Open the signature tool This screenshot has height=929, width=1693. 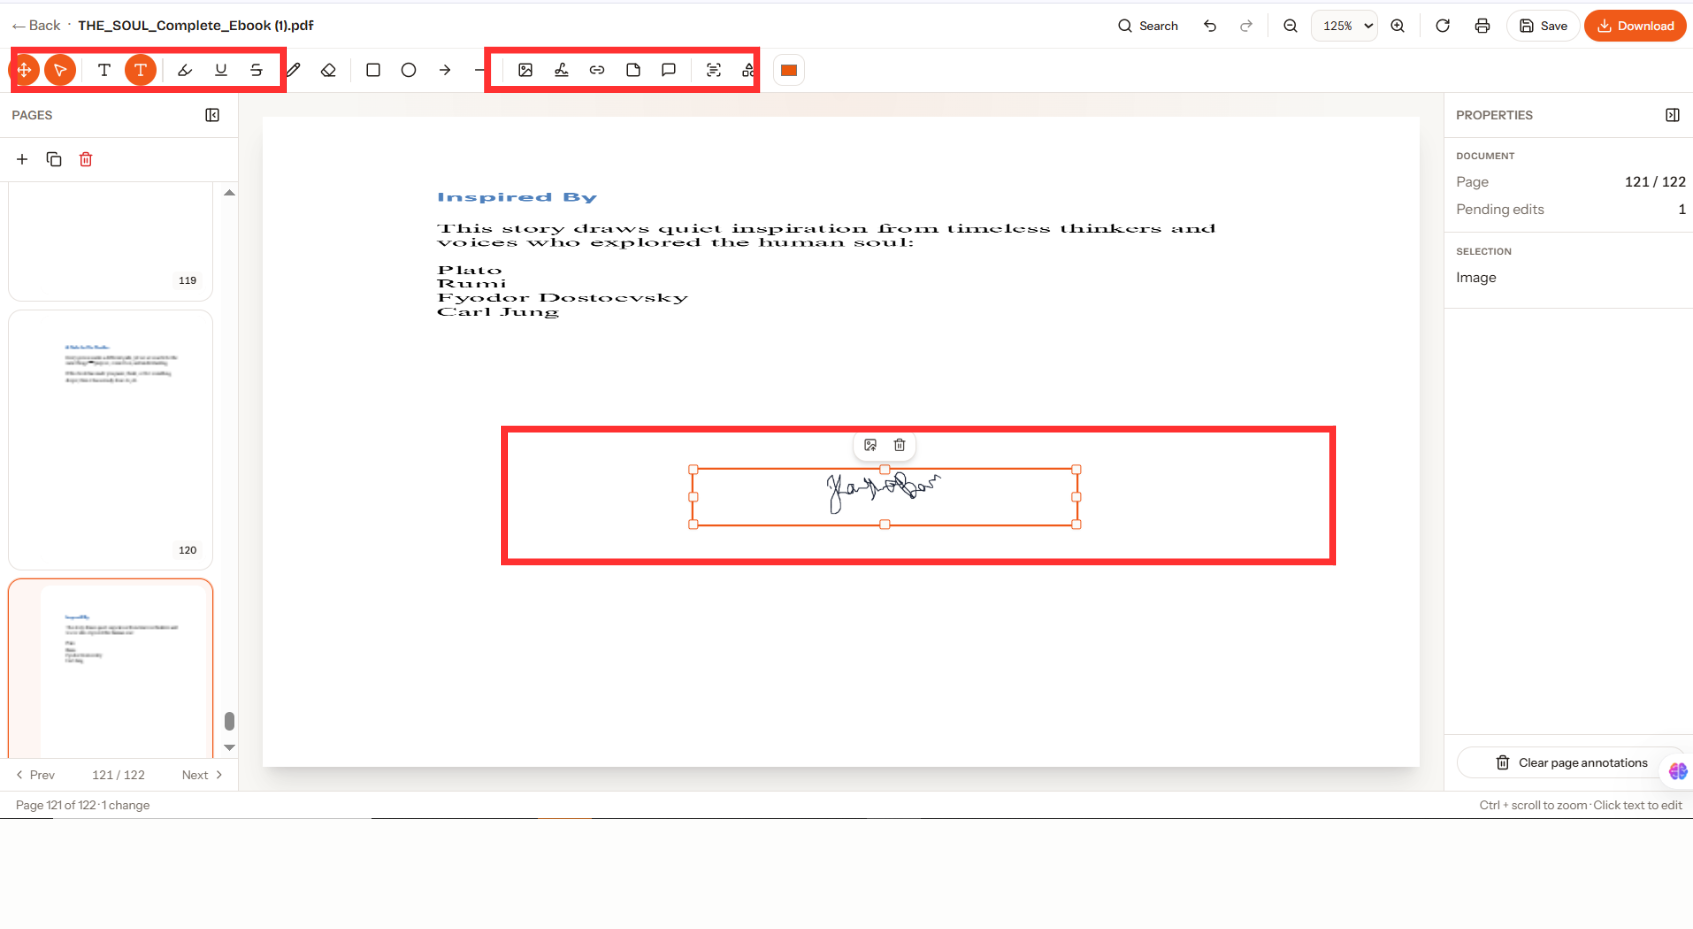tap(561, 70)
